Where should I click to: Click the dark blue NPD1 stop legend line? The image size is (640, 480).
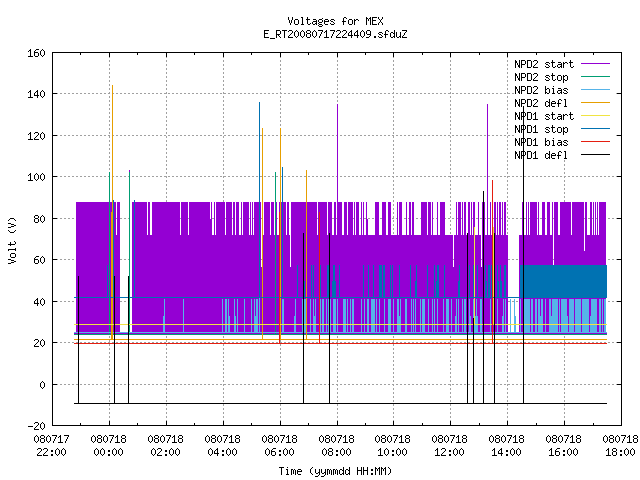point(595,129)
